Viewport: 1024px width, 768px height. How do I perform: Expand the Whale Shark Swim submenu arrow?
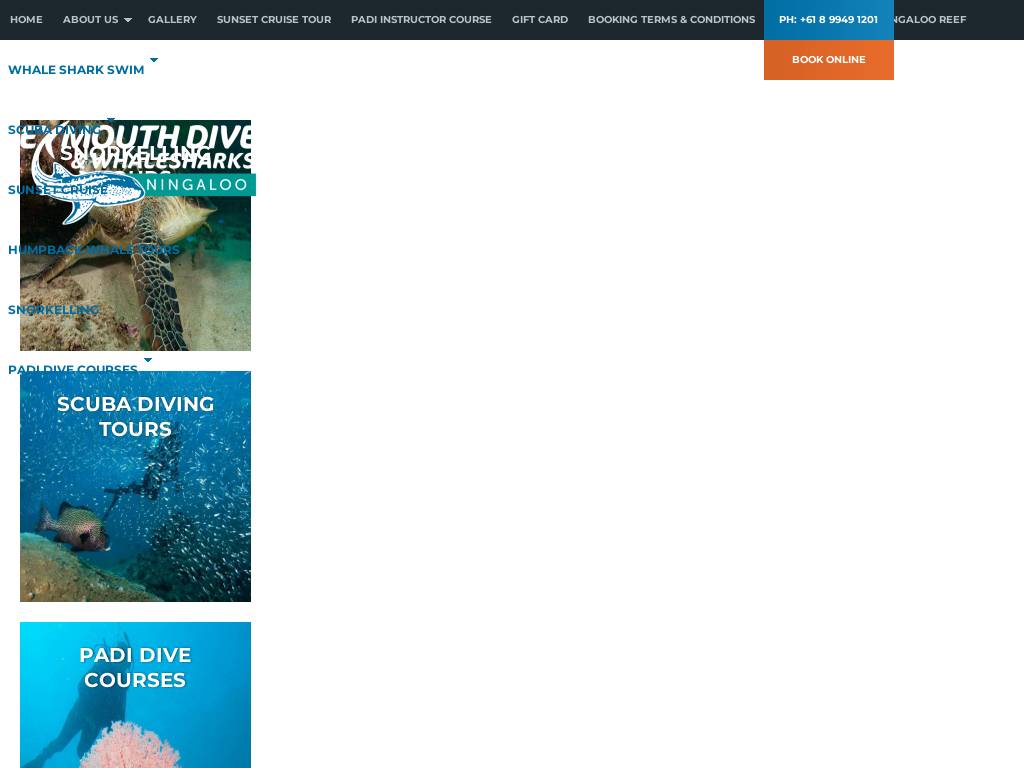154,61
